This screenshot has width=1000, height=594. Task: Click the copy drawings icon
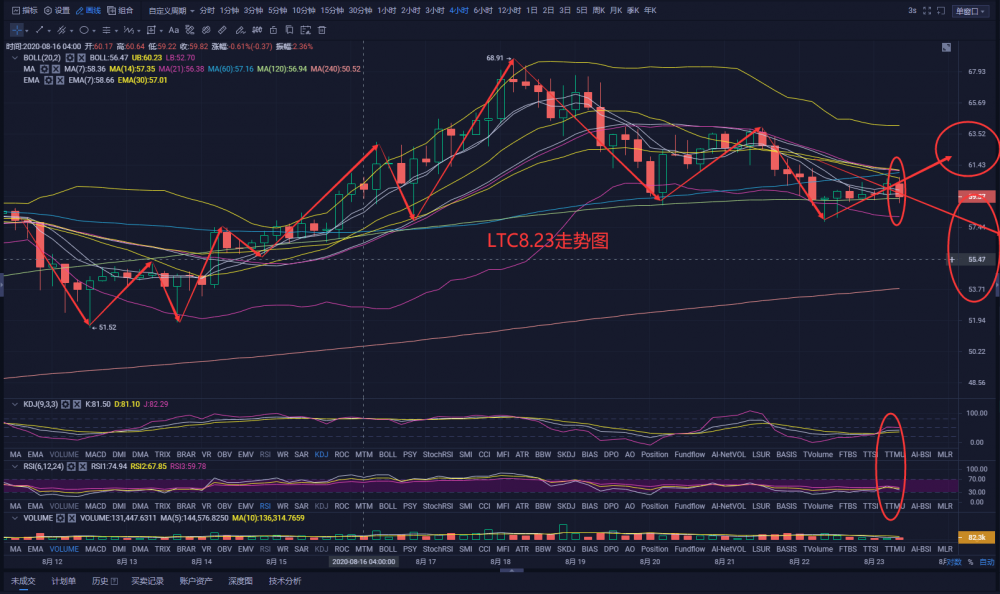point(289,30)
